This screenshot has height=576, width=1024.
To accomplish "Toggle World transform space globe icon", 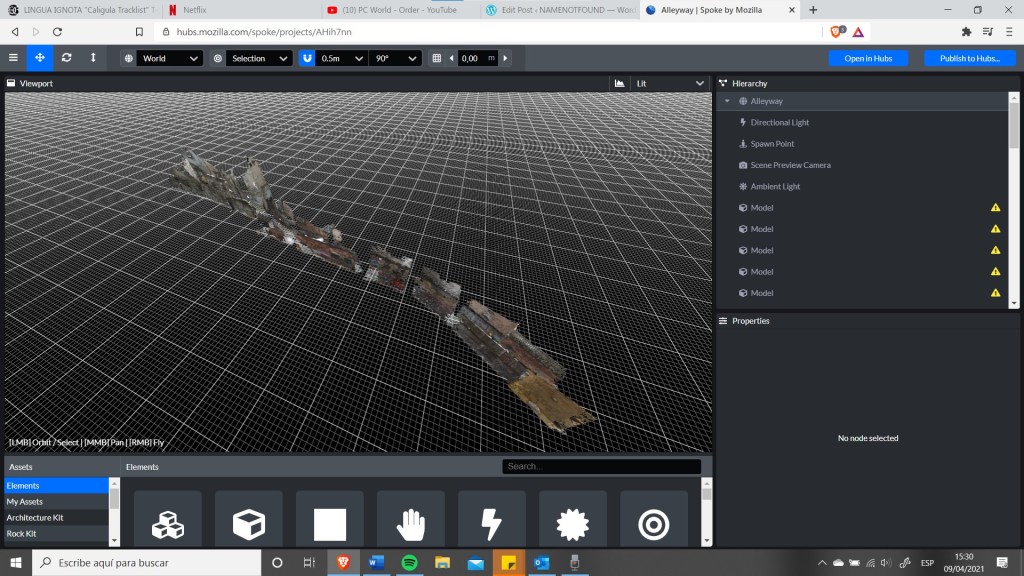I will pyautogui.click(x=128, y=58).
